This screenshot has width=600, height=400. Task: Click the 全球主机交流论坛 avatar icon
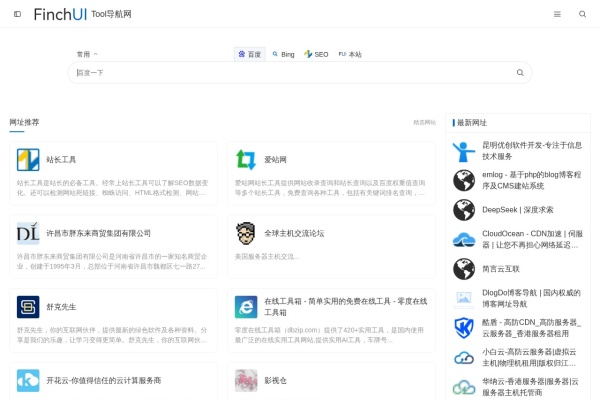[x=246, y=233]
